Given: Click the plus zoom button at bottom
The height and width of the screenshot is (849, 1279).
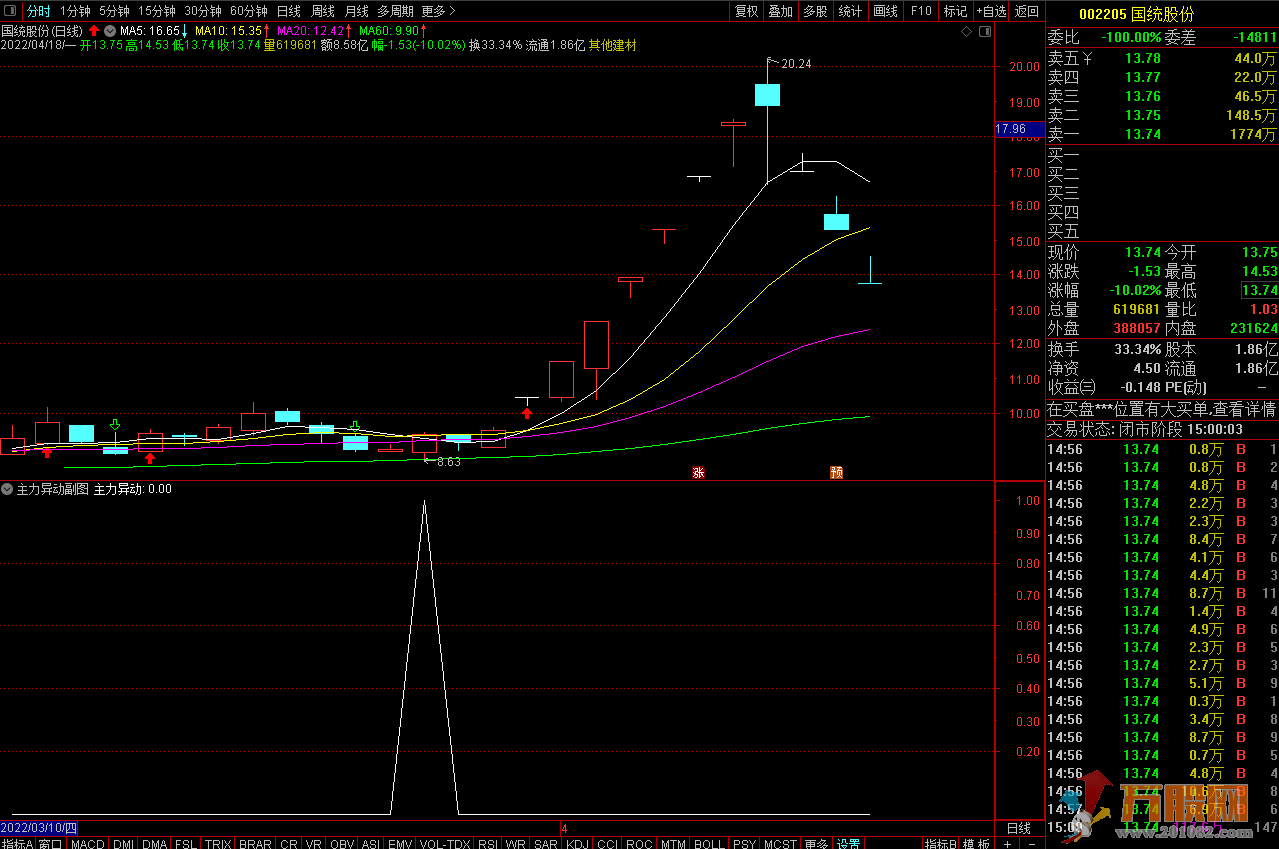Looking at the screenshot, I should point(1007,843).
